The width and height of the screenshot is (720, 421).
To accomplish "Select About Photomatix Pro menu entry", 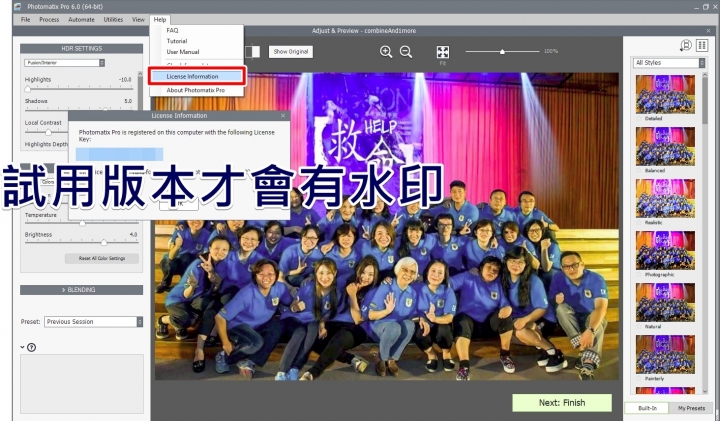I will coord(196,90).
